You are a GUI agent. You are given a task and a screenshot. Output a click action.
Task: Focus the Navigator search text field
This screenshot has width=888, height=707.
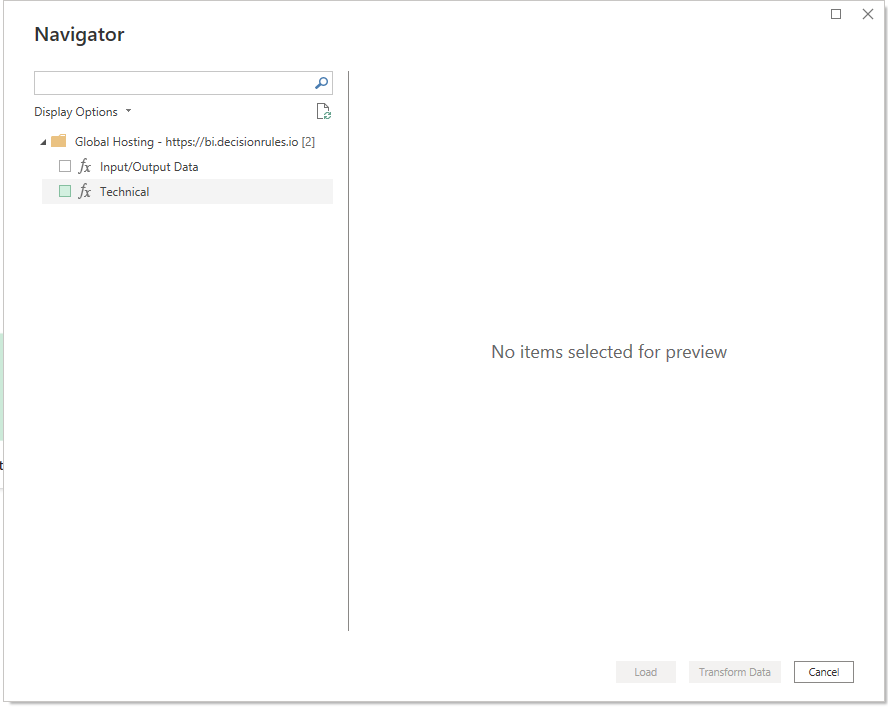pos(173,83)
